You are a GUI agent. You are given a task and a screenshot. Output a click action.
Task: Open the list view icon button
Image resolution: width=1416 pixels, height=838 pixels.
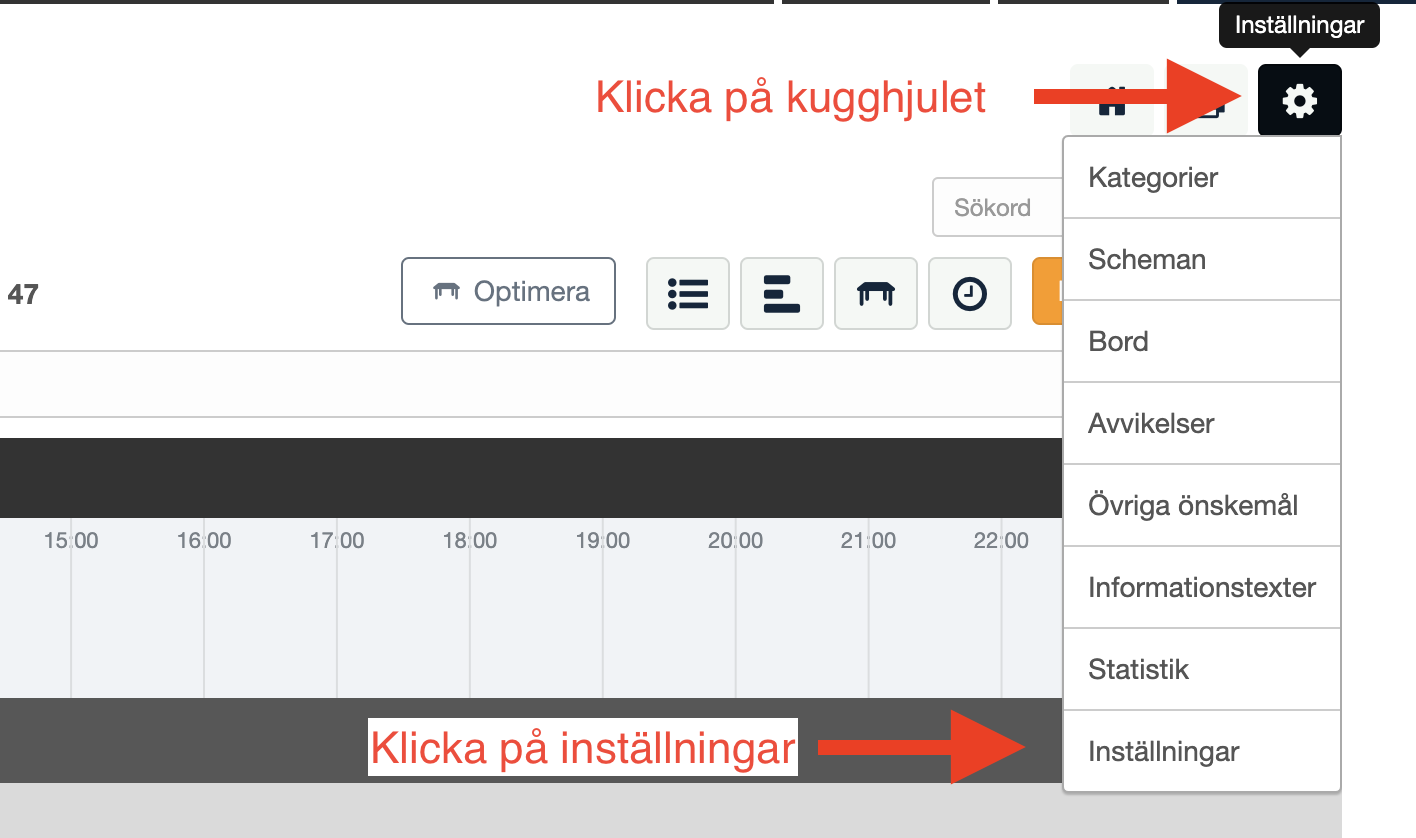(688, 293)
